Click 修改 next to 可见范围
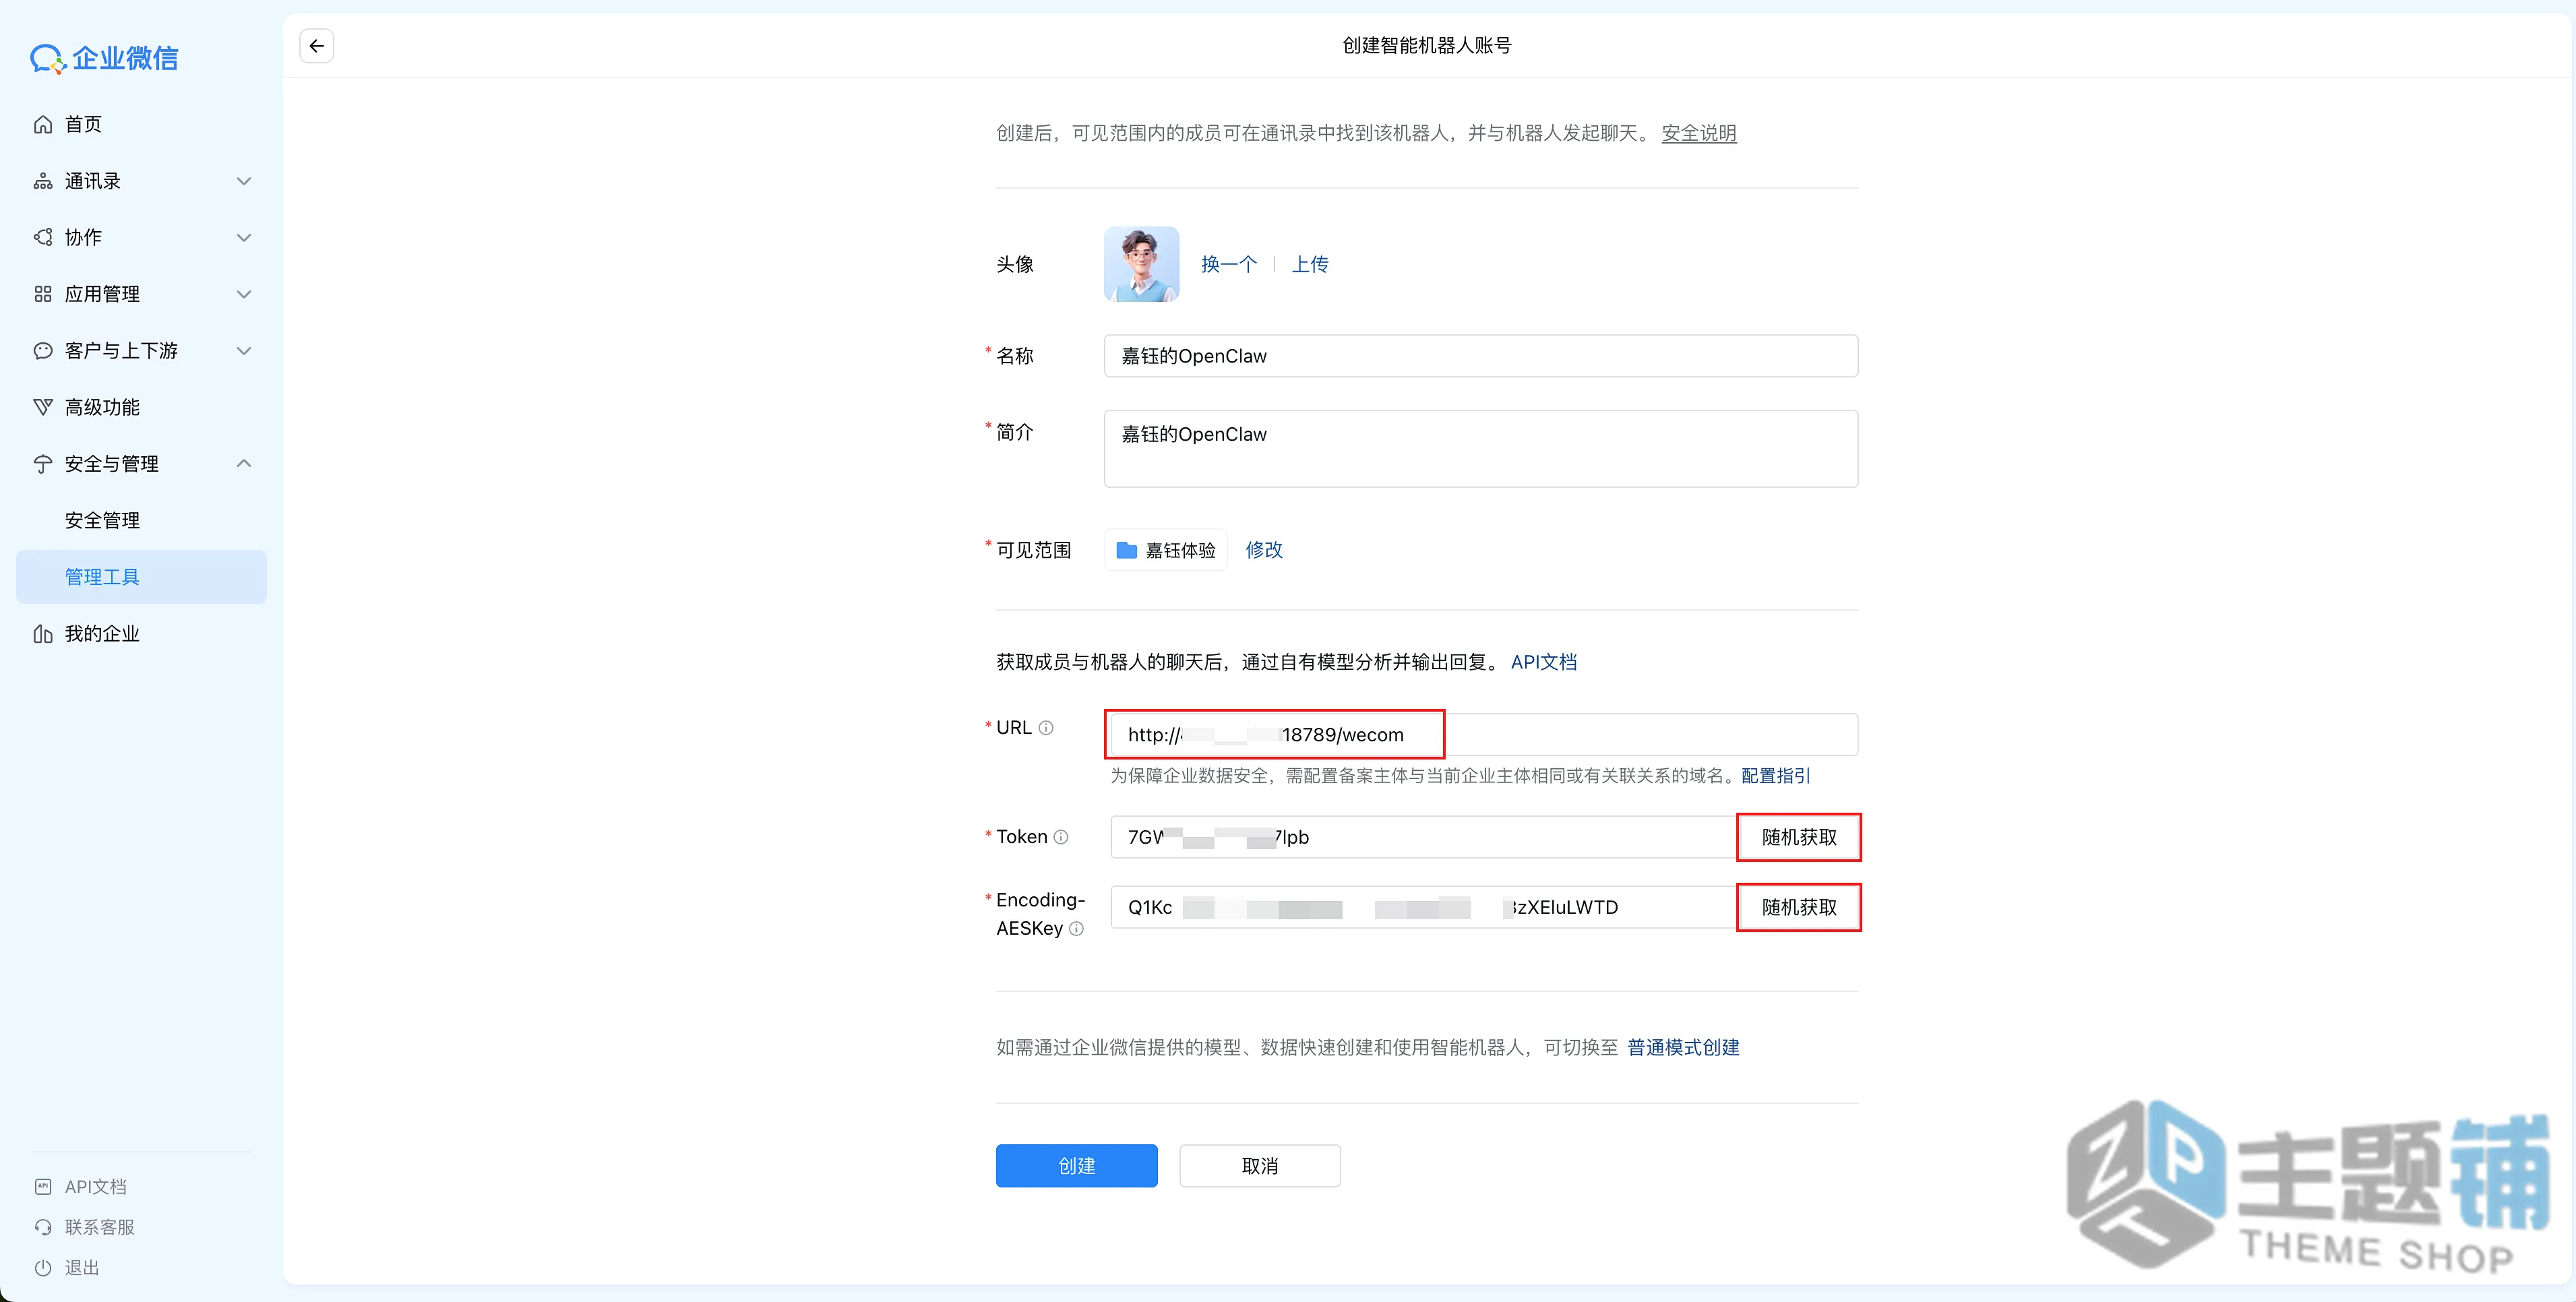The height and width of the screenshot is (1302, 2576). (1263, 550)
